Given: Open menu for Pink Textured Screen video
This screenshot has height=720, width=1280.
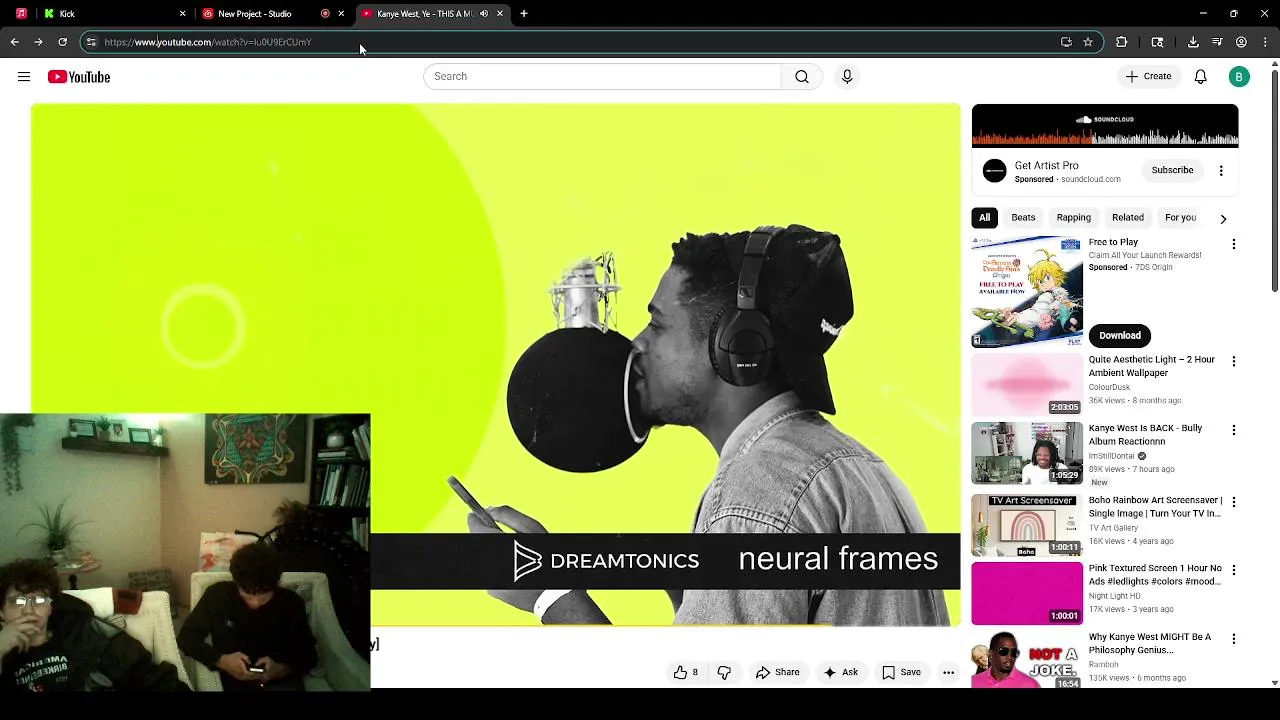Looking at the screenshot, I should pyautogui.click(x=1233, y=570).
